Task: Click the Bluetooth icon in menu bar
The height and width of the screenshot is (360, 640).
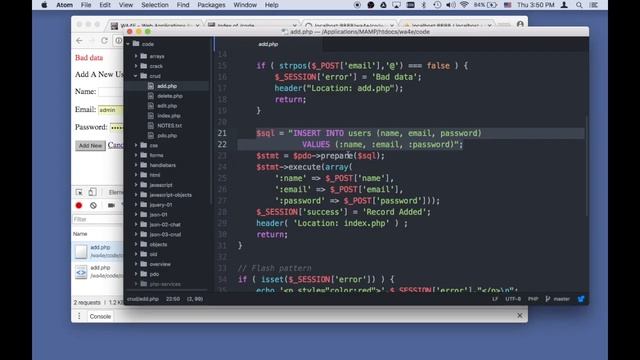Action: (424, 5)
